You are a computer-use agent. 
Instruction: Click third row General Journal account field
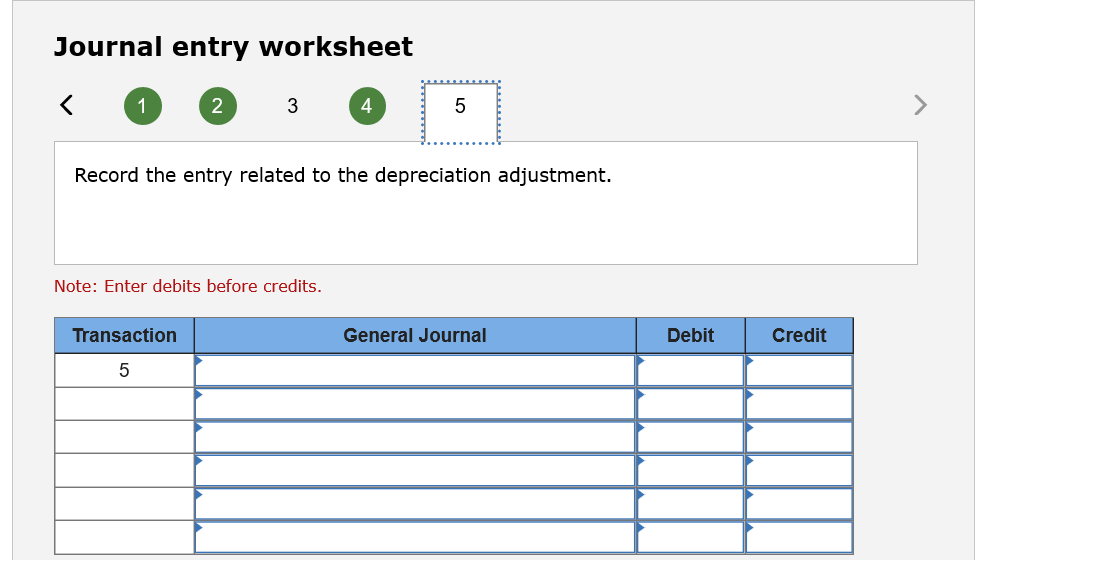pos(415,437)
